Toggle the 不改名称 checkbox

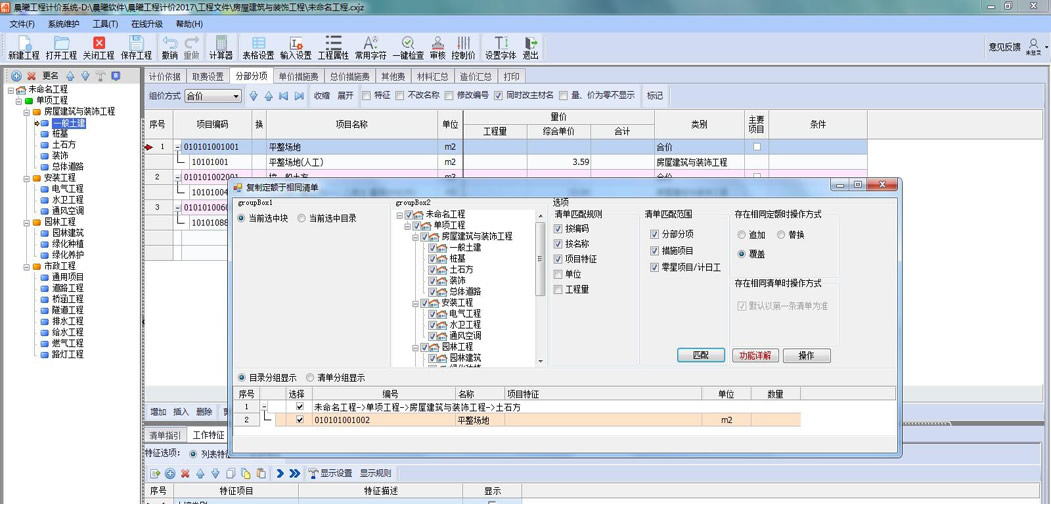click(399, 96)
